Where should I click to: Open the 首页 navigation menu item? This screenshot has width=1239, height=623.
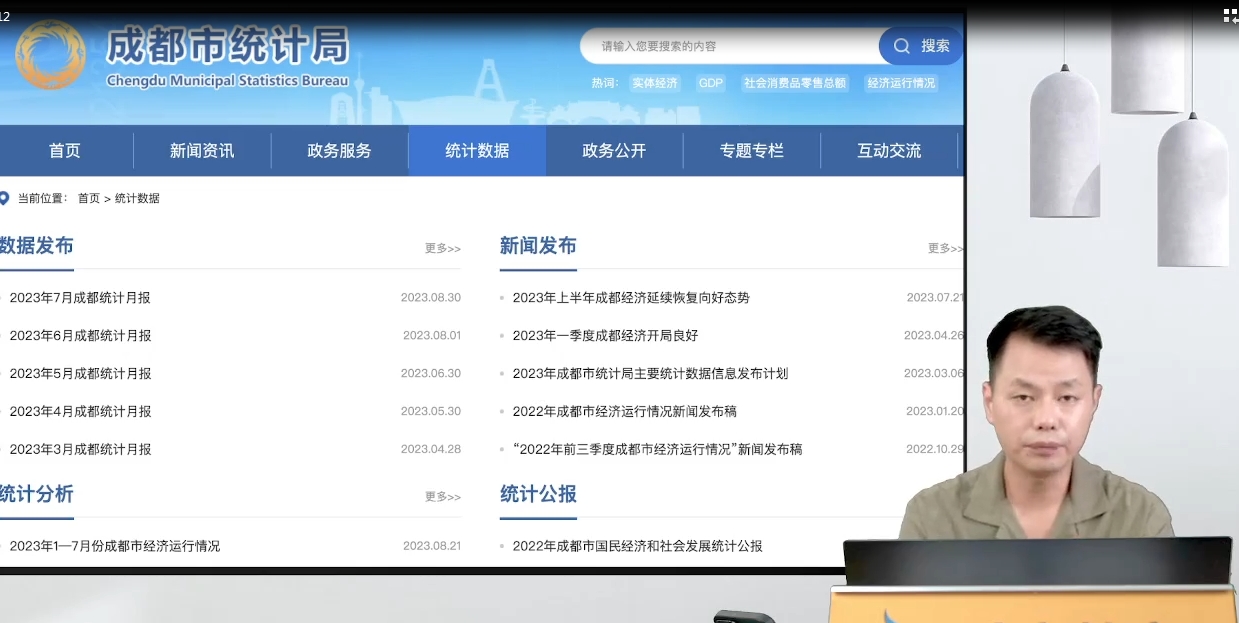(64, 150)
